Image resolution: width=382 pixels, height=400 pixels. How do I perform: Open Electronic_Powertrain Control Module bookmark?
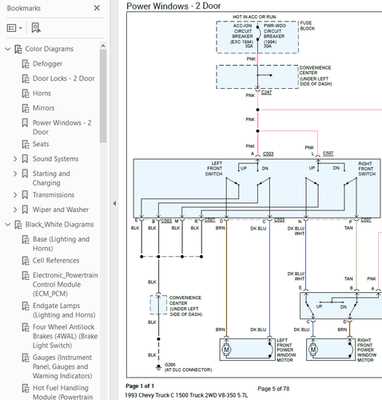coord(65,284)
